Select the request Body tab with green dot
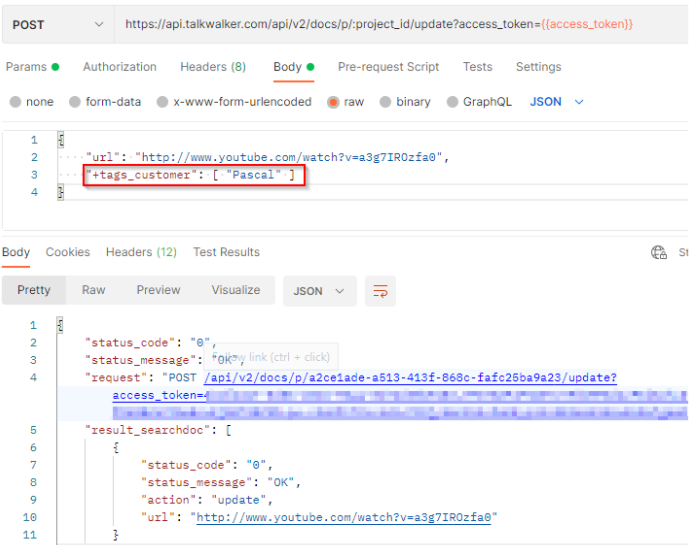Image resolution: width=690 pixels, height=545 pixels. (x=294, y=67)
